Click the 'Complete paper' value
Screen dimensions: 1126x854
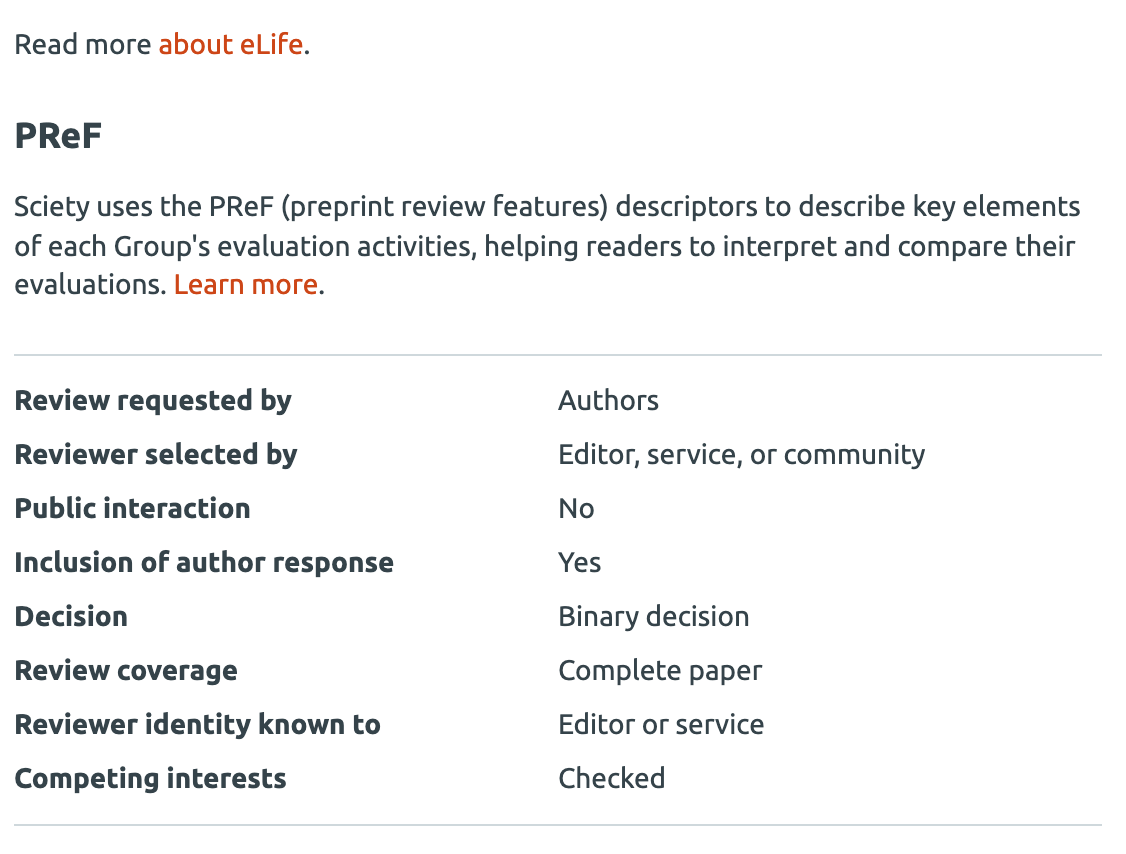click(660, 671)
